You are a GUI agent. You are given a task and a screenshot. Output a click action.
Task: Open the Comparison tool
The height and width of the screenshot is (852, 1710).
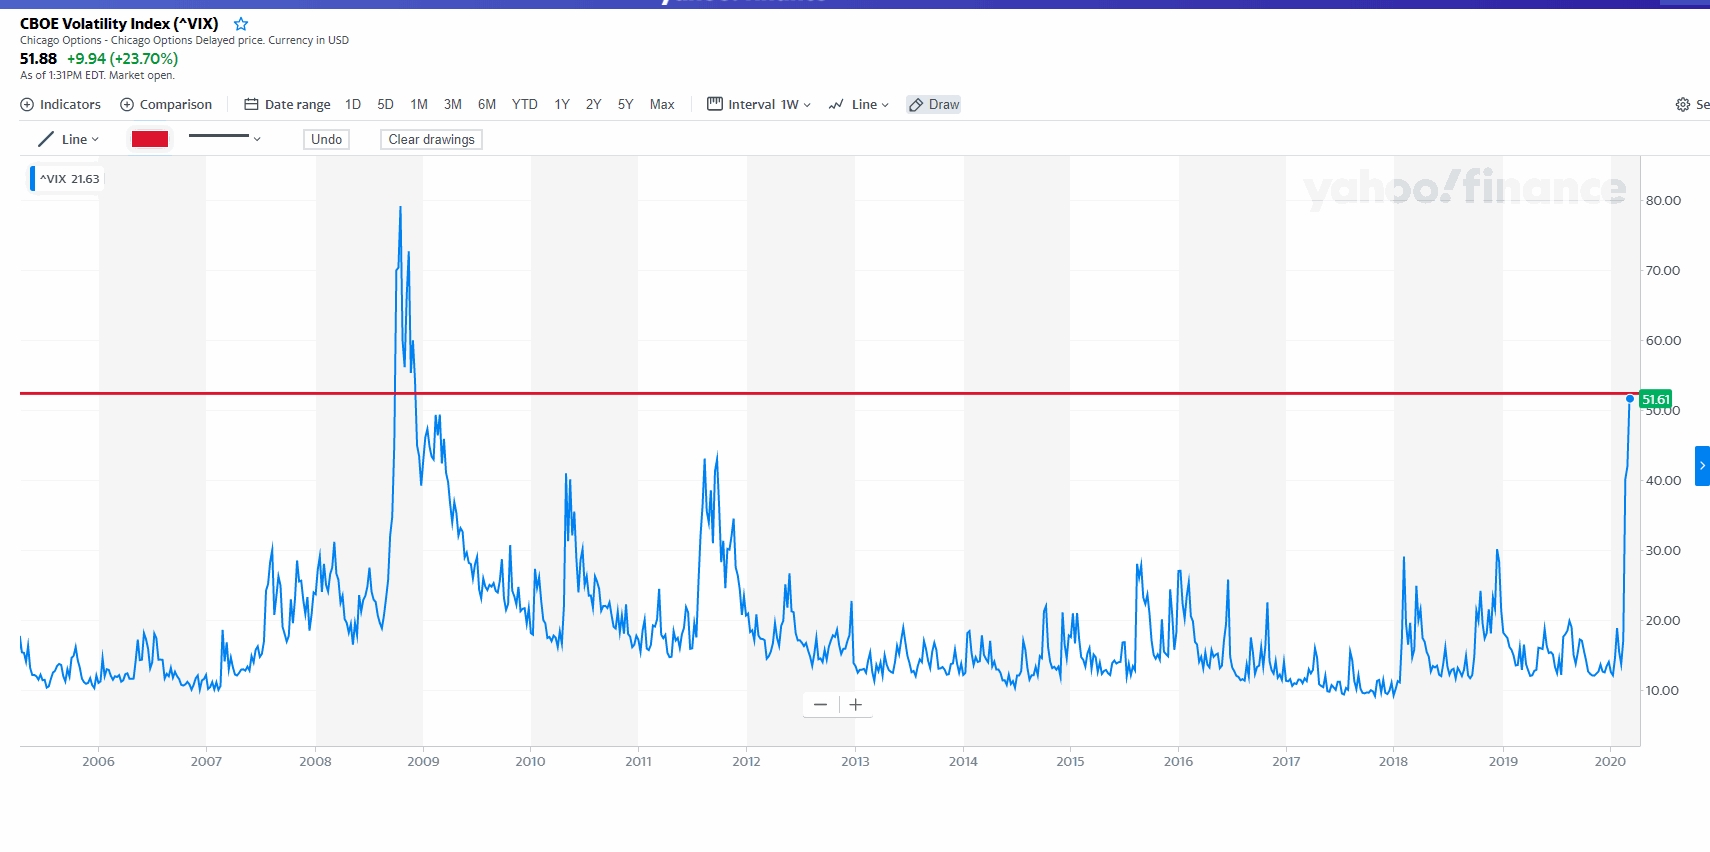click(x=166, y=105)
